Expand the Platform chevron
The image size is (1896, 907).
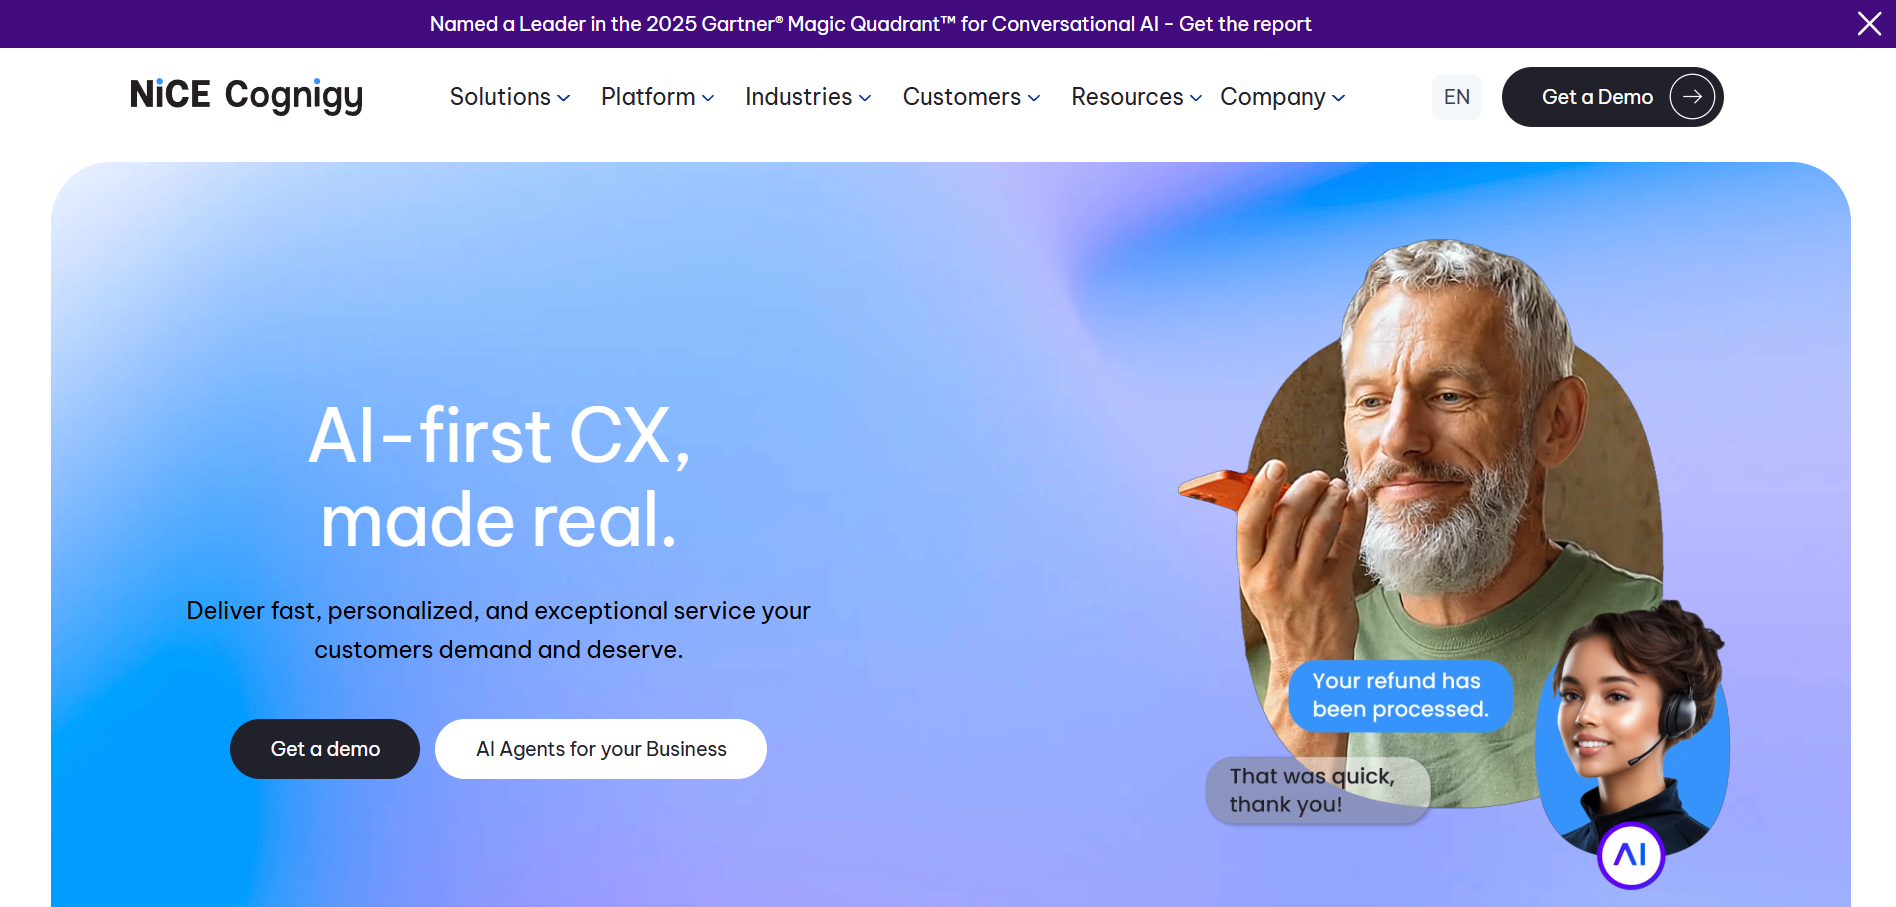[x=708, y=98]
